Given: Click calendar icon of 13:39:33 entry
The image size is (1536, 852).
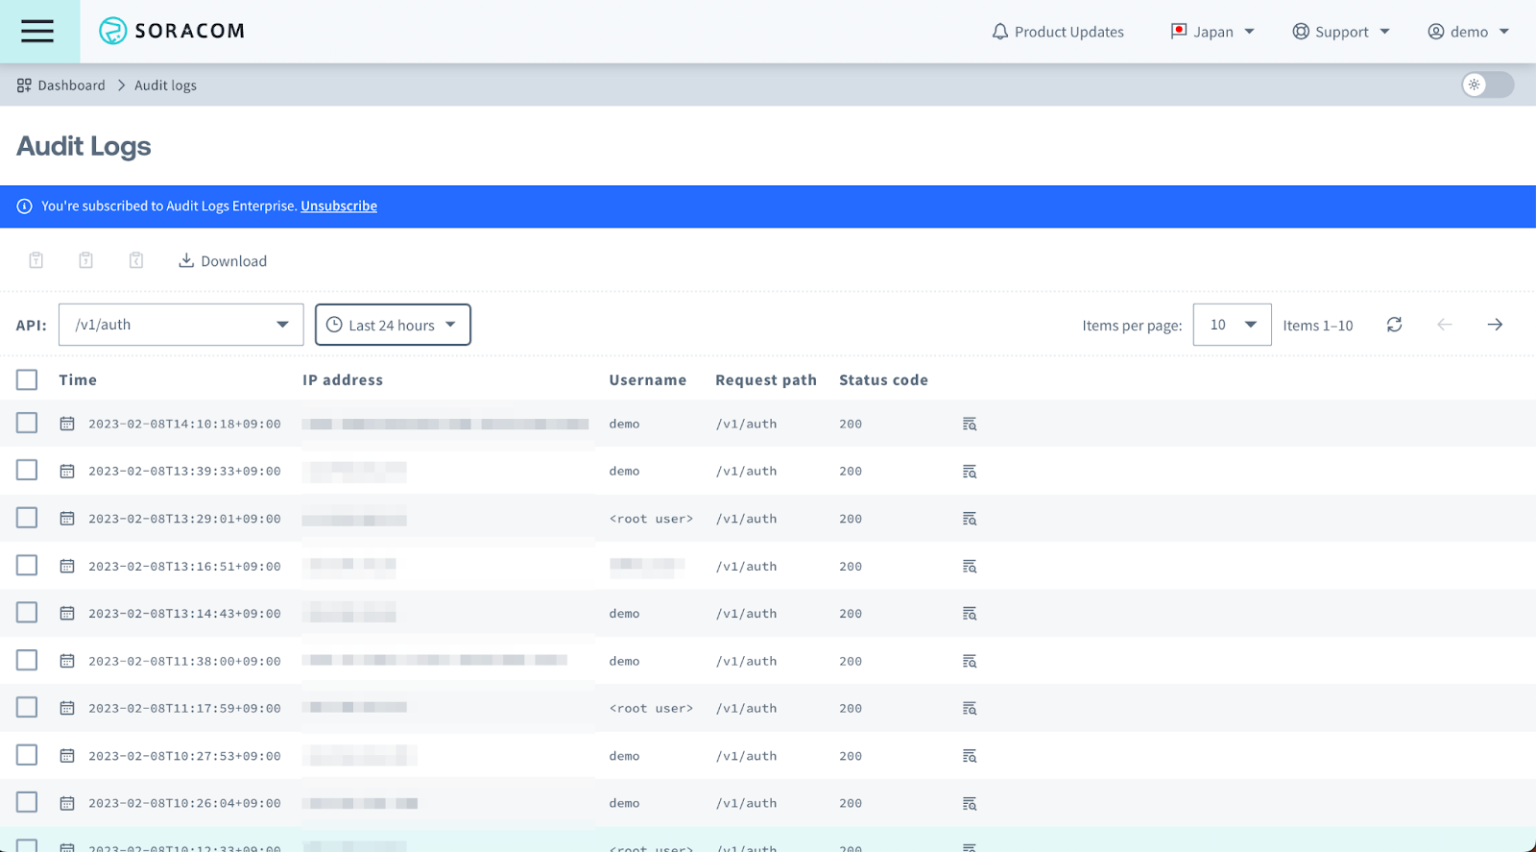Looking at the screenshot, I should [67, 471].
